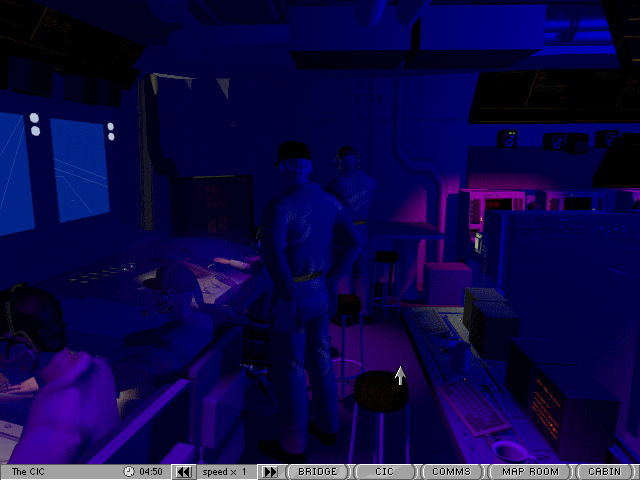Viewport: 640px width, 480px height.
Task: Click the dark round stool in foreground
Action: tap(381, 392)
